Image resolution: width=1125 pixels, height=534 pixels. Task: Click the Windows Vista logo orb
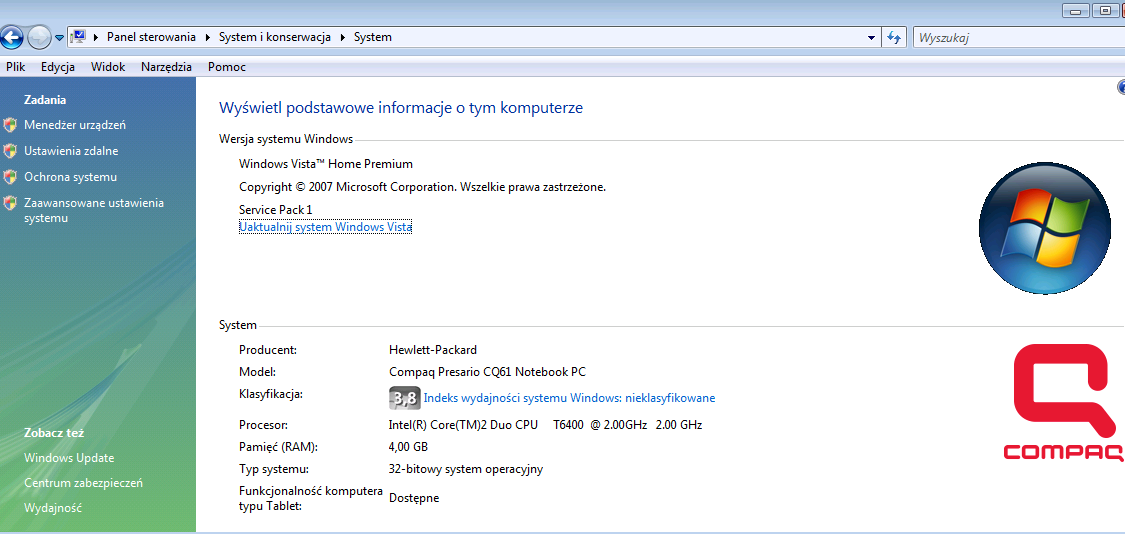1044,228
